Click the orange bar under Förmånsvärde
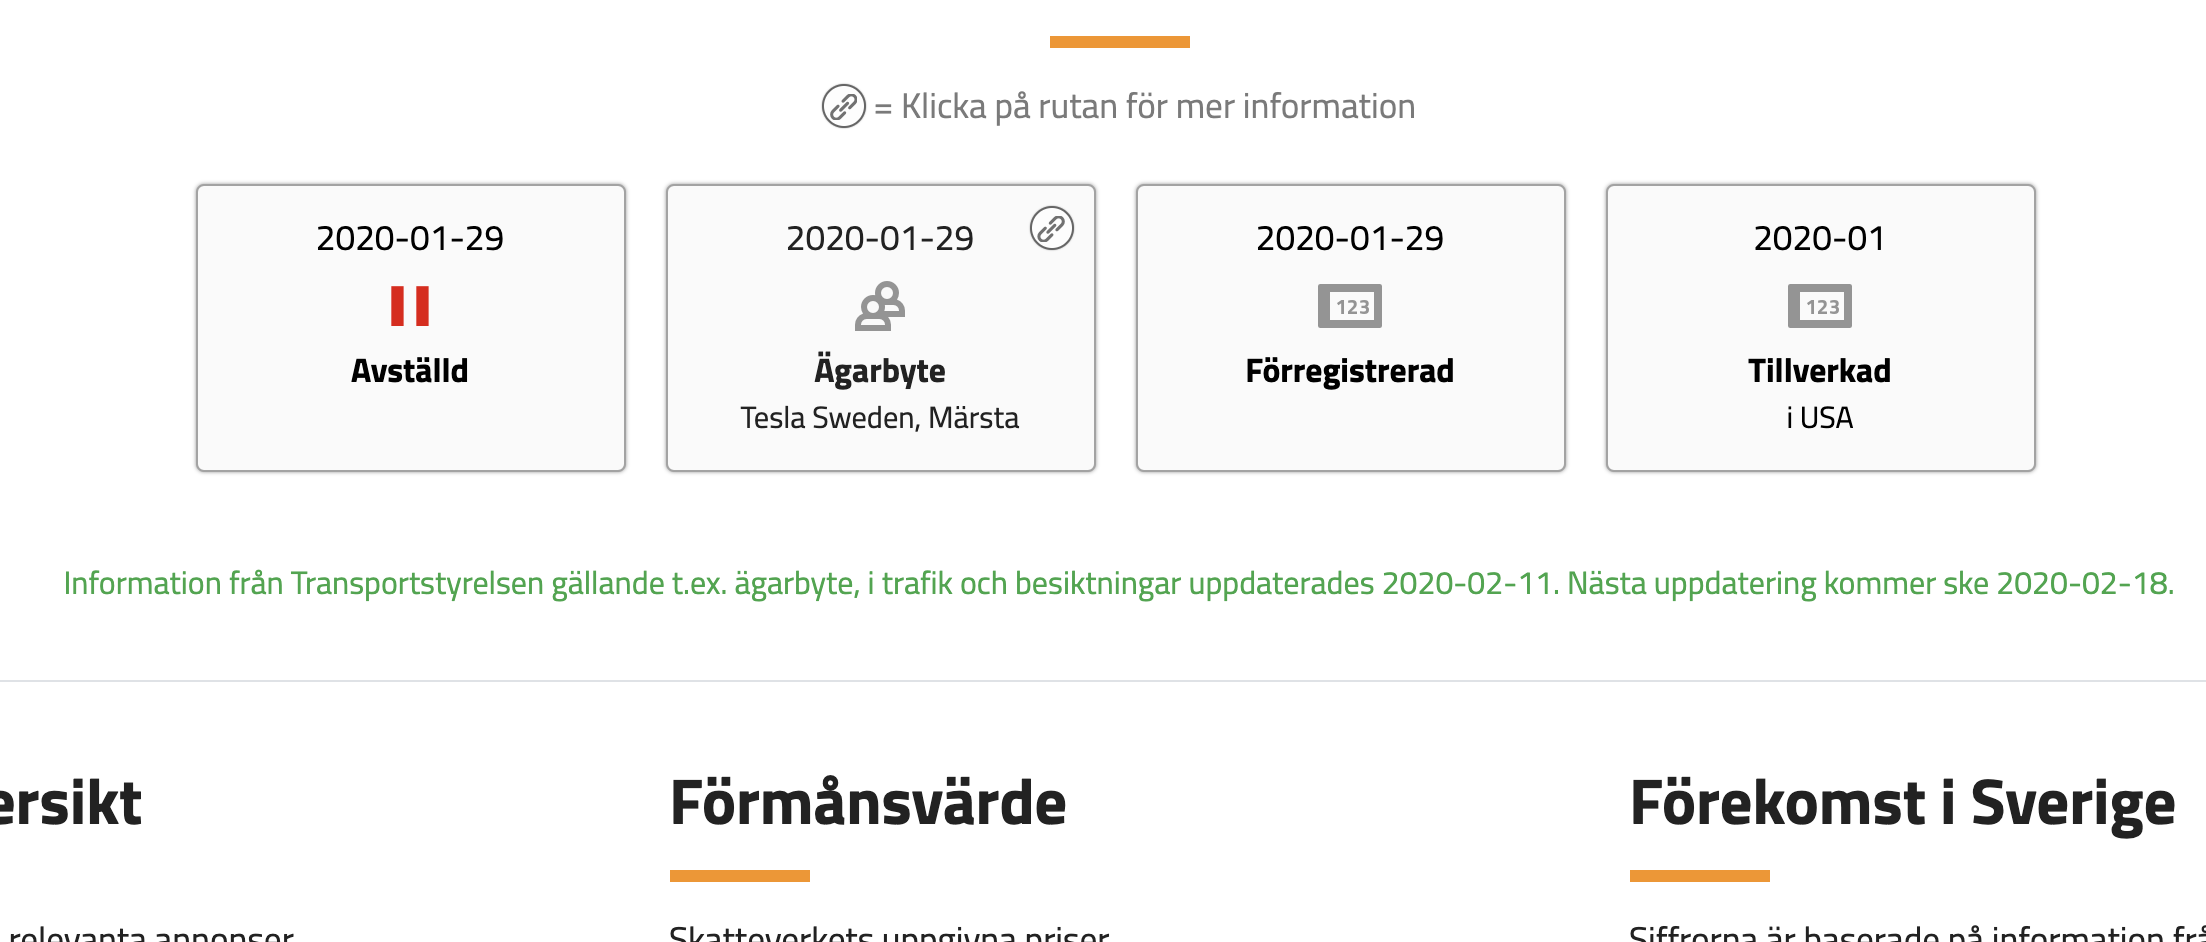The height and width of the screenshot is (942, 2206). pyautogui.click(x=740, y=876)
